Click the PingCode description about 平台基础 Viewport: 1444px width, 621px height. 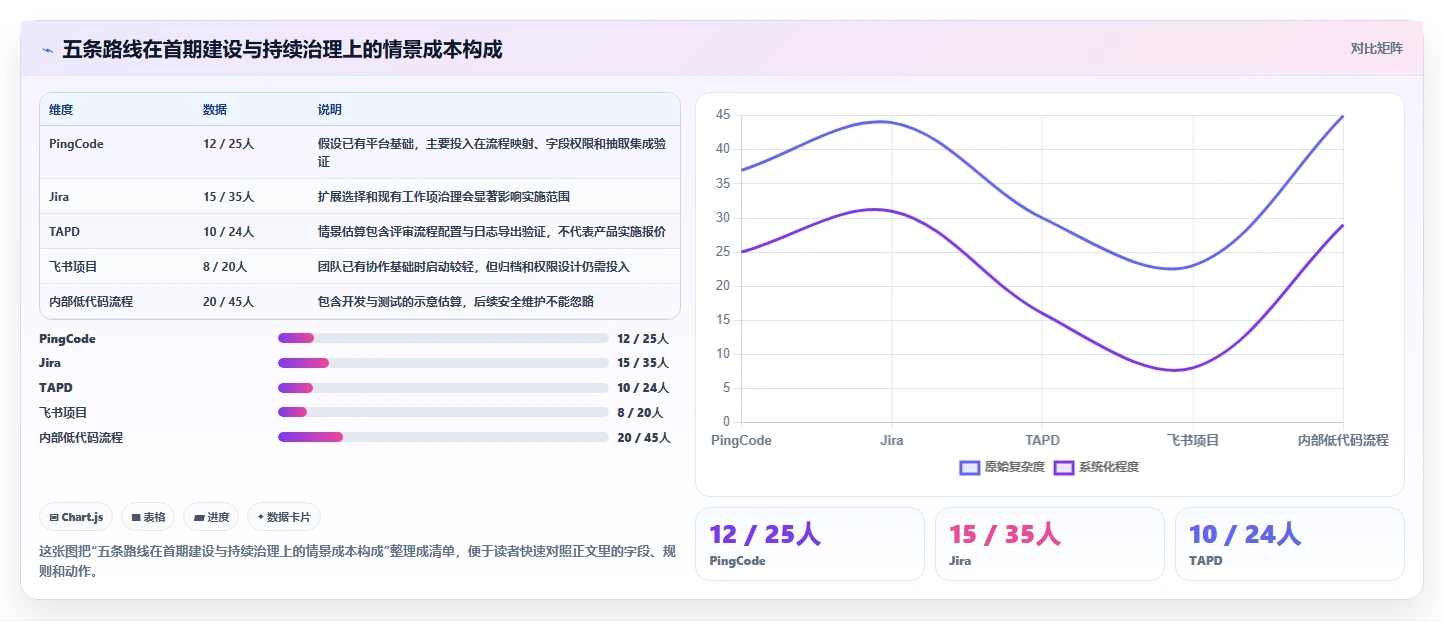[x=492, y=153]
